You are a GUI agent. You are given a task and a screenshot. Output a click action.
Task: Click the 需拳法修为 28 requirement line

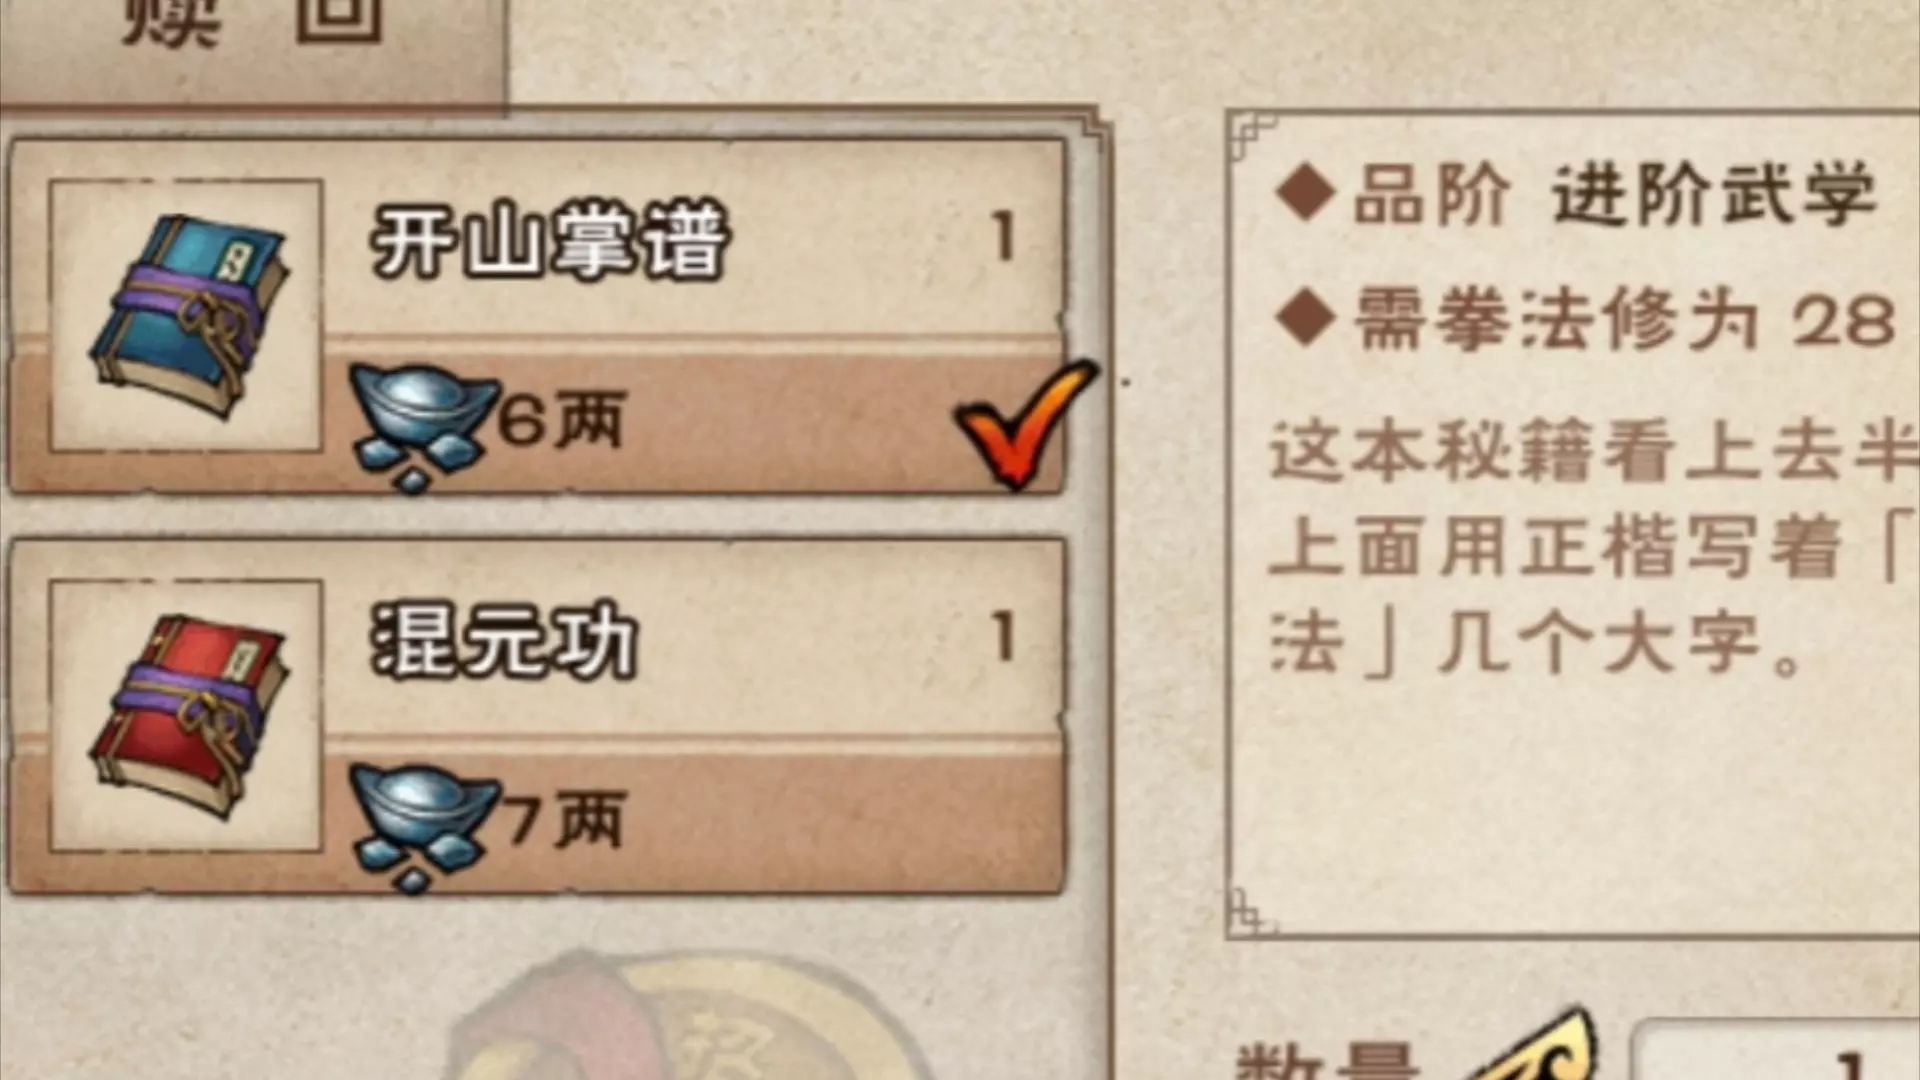[x=1586, y=319]
